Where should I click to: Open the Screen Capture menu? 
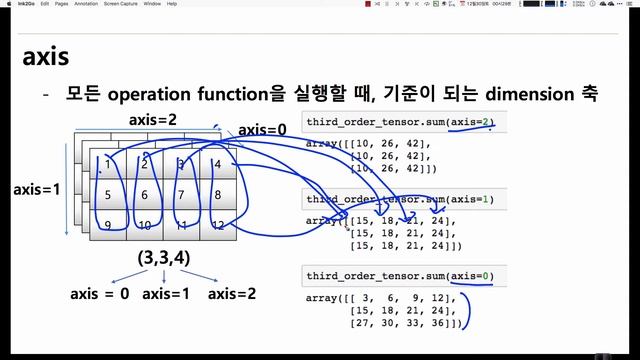click(x=120, y=4)
